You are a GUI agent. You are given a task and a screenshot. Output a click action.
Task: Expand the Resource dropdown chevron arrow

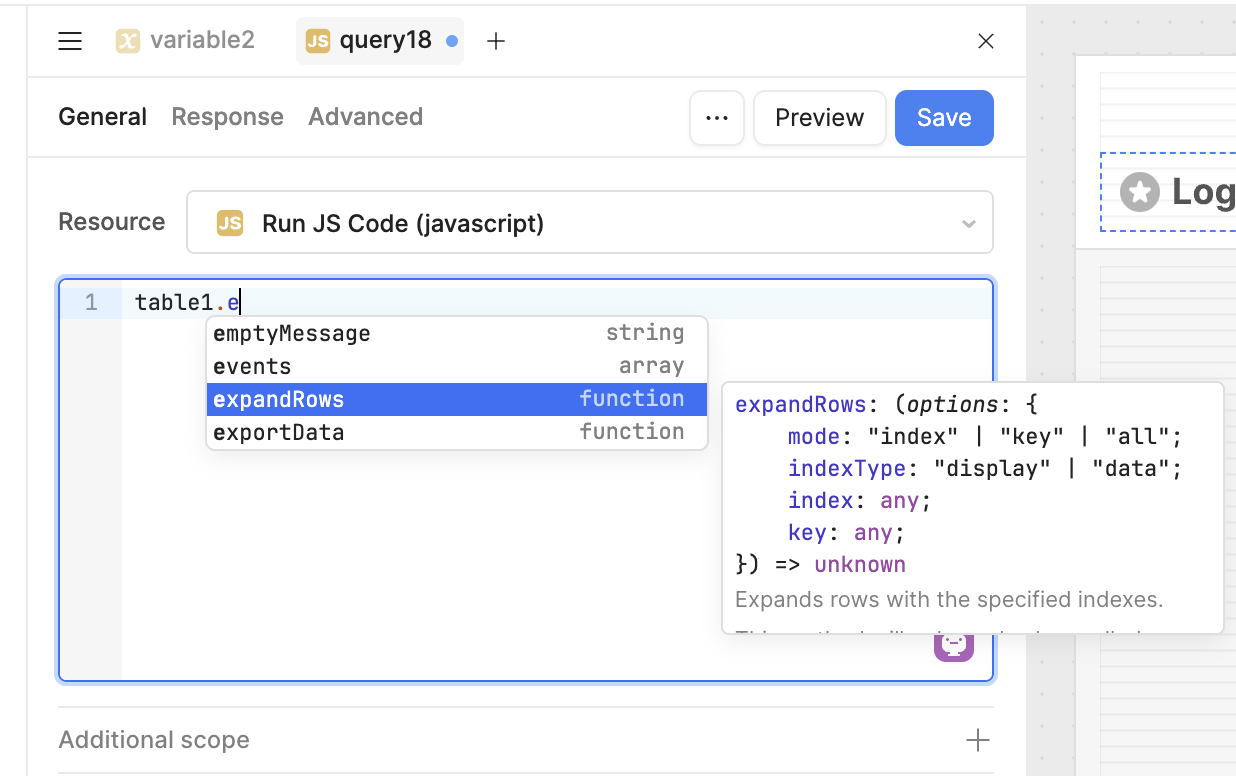[x=968, y=223]
